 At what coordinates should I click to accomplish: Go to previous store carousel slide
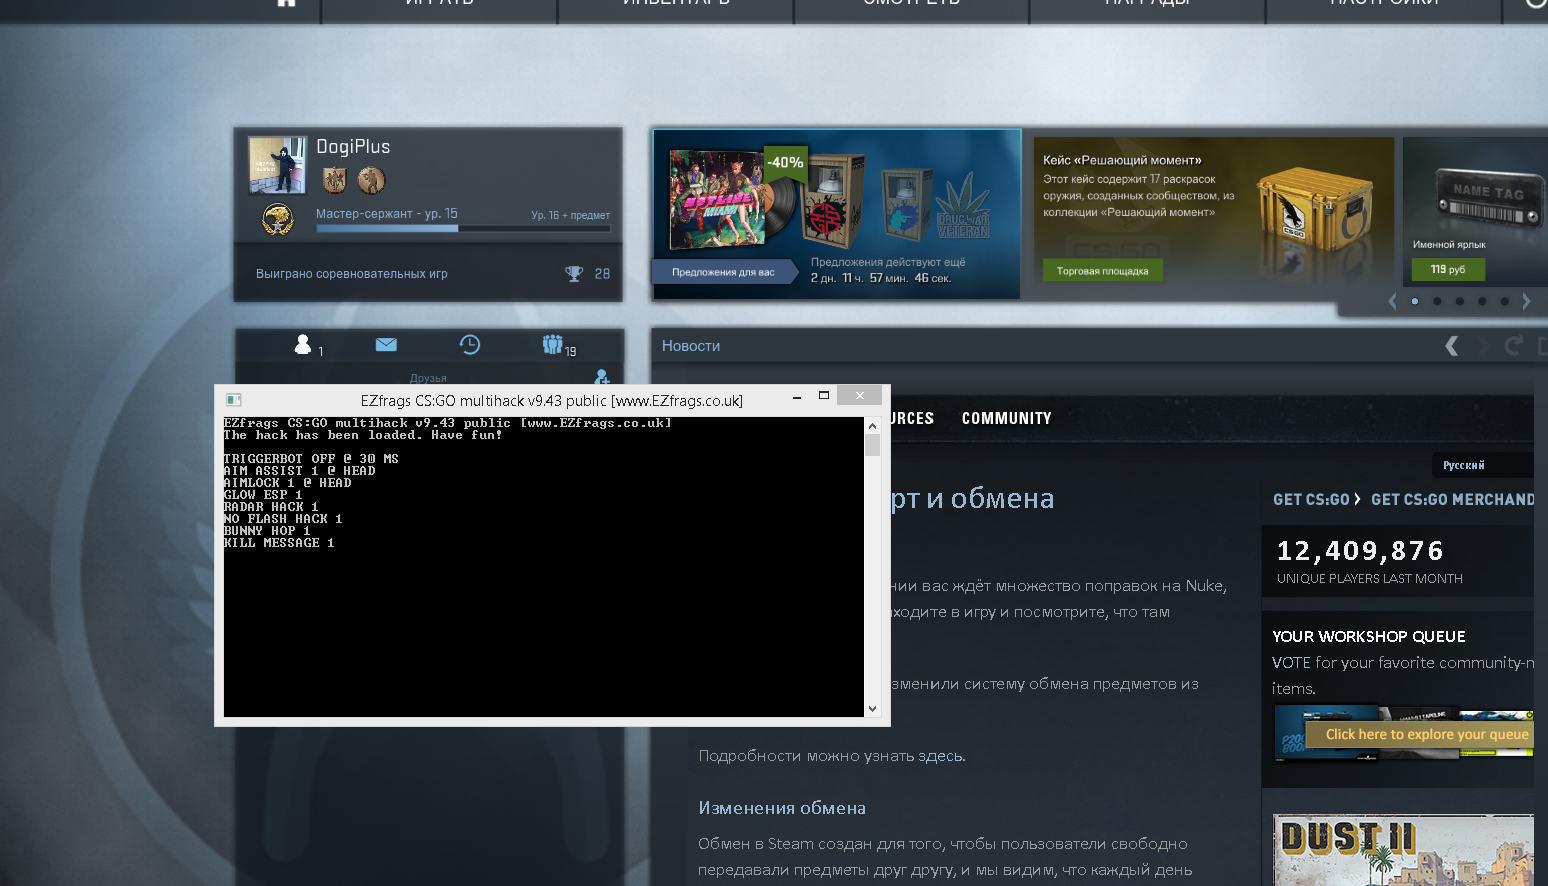1392,301
